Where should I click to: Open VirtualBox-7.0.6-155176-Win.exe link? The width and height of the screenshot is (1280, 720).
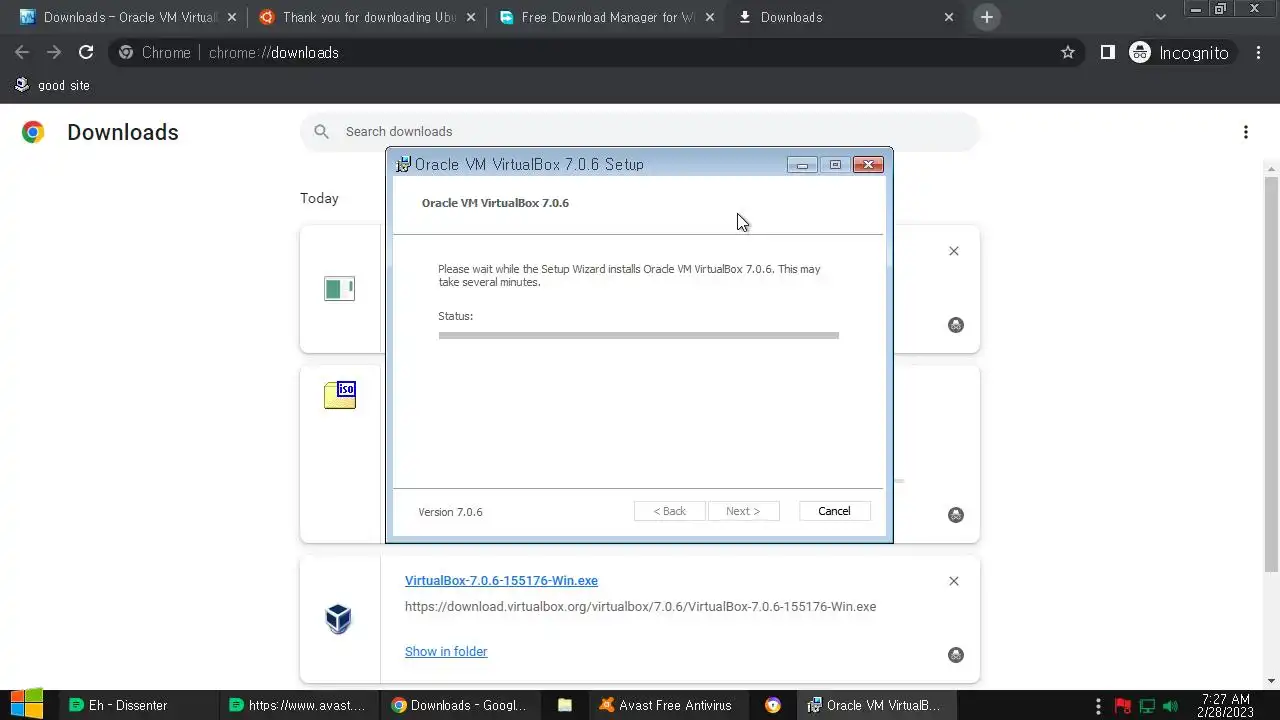point(501,581)
